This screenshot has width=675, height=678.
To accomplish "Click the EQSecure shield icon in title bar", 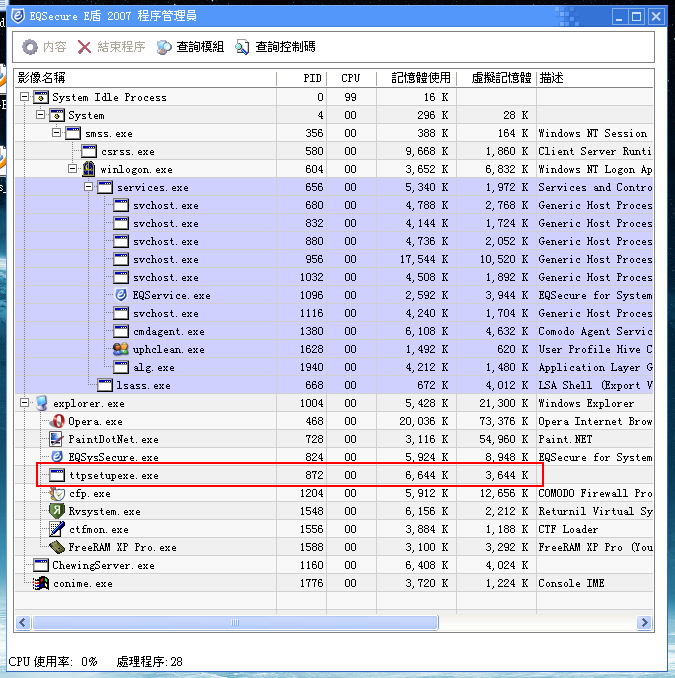I will pyautogui.click(x=18, y=16).
